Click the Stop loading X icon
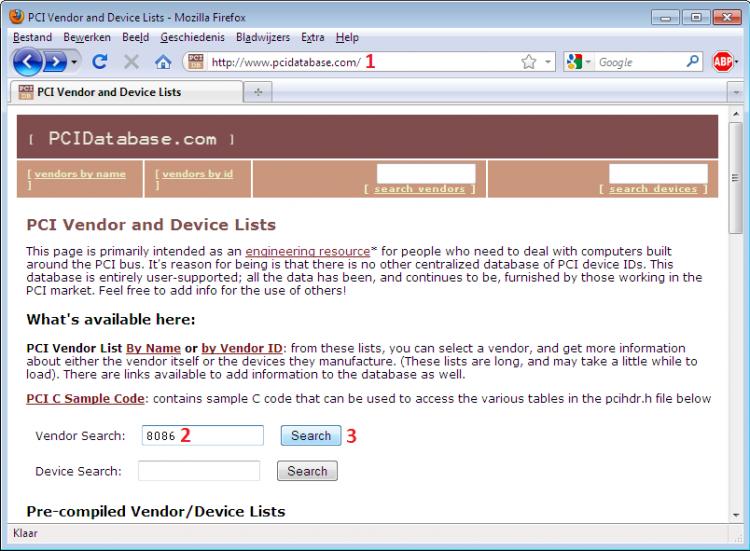The width and height of the screenshot is (750, 551). tap(131, 62)
